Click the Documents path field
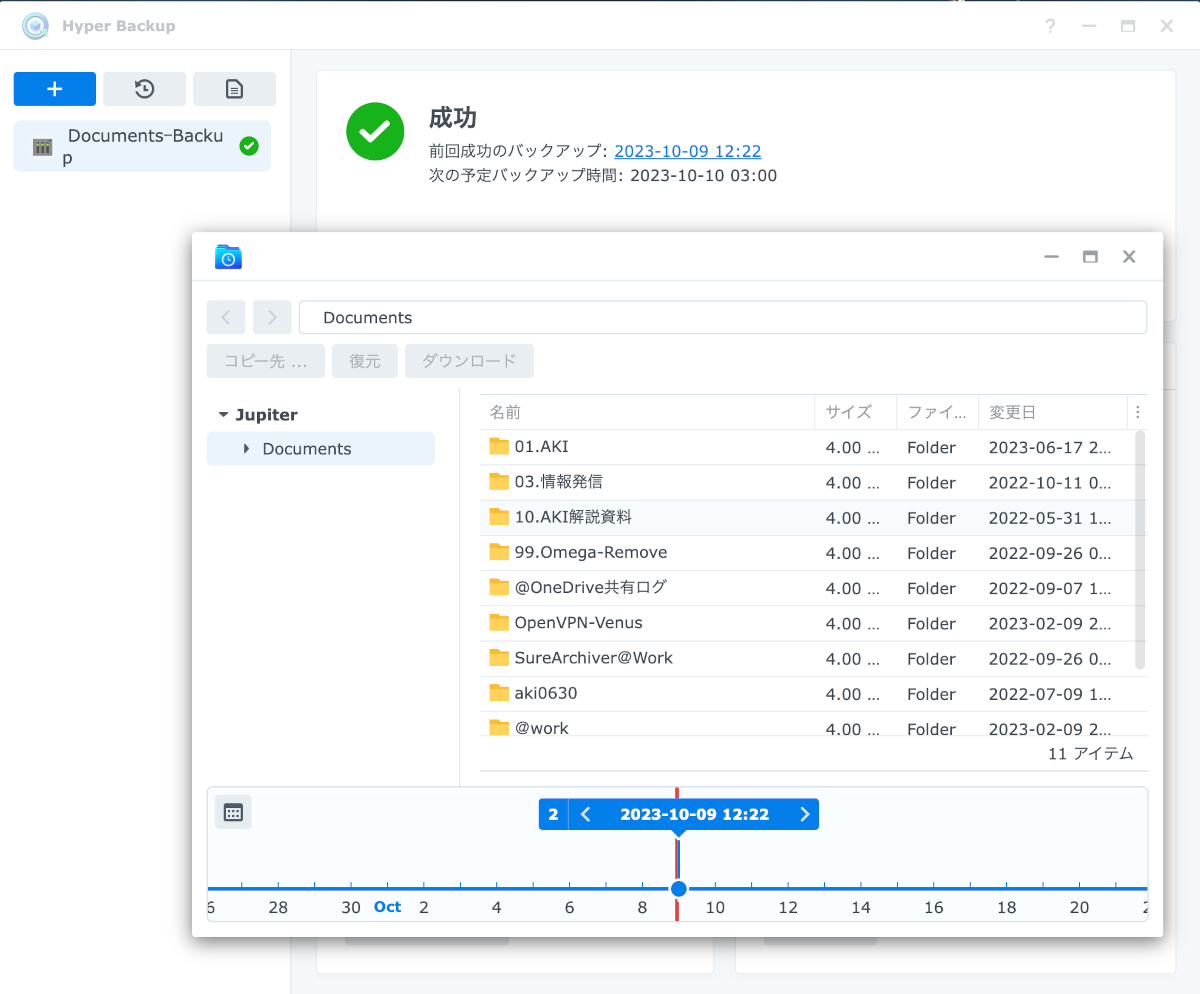Image resolution: width=1200 pixels, height=994 pixels. 723,318
